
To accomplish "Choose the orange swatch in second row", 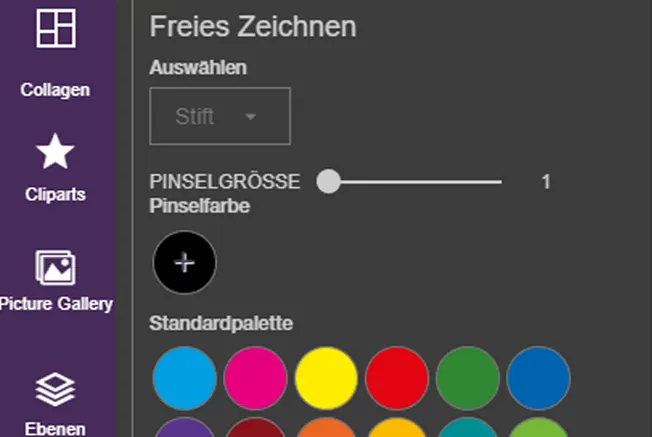I will [x=326, y=430].
